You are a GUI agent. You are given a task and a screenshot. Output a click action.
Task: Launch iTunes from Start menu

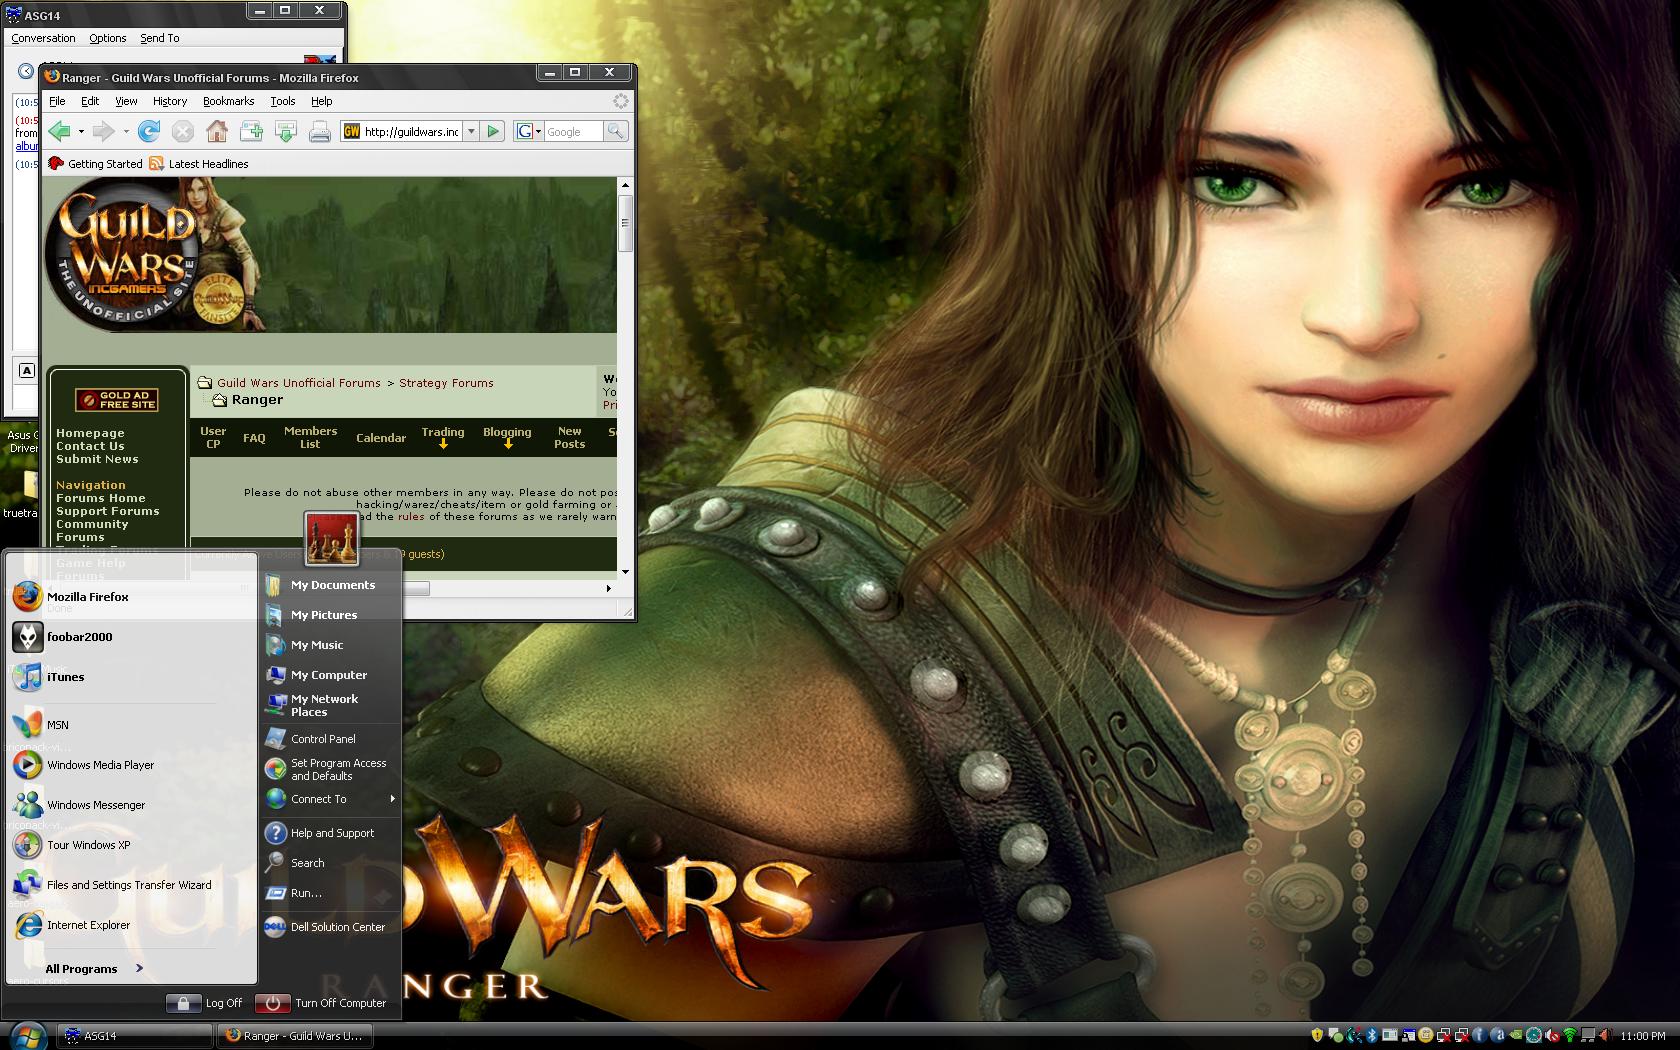(131, 677)
